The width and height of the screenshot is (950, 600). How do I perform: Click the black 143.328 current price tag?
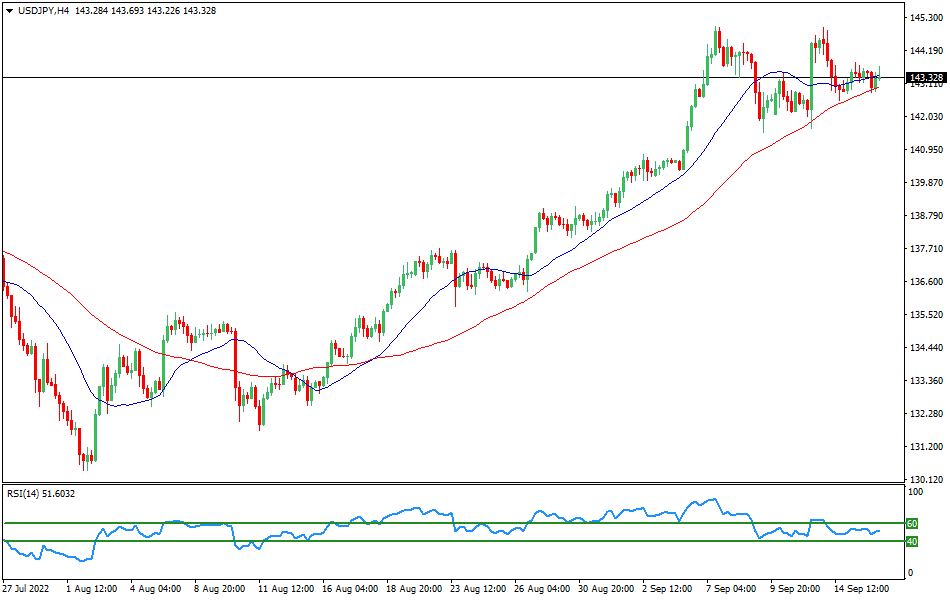pyautogui.click(x=925, y=77)
